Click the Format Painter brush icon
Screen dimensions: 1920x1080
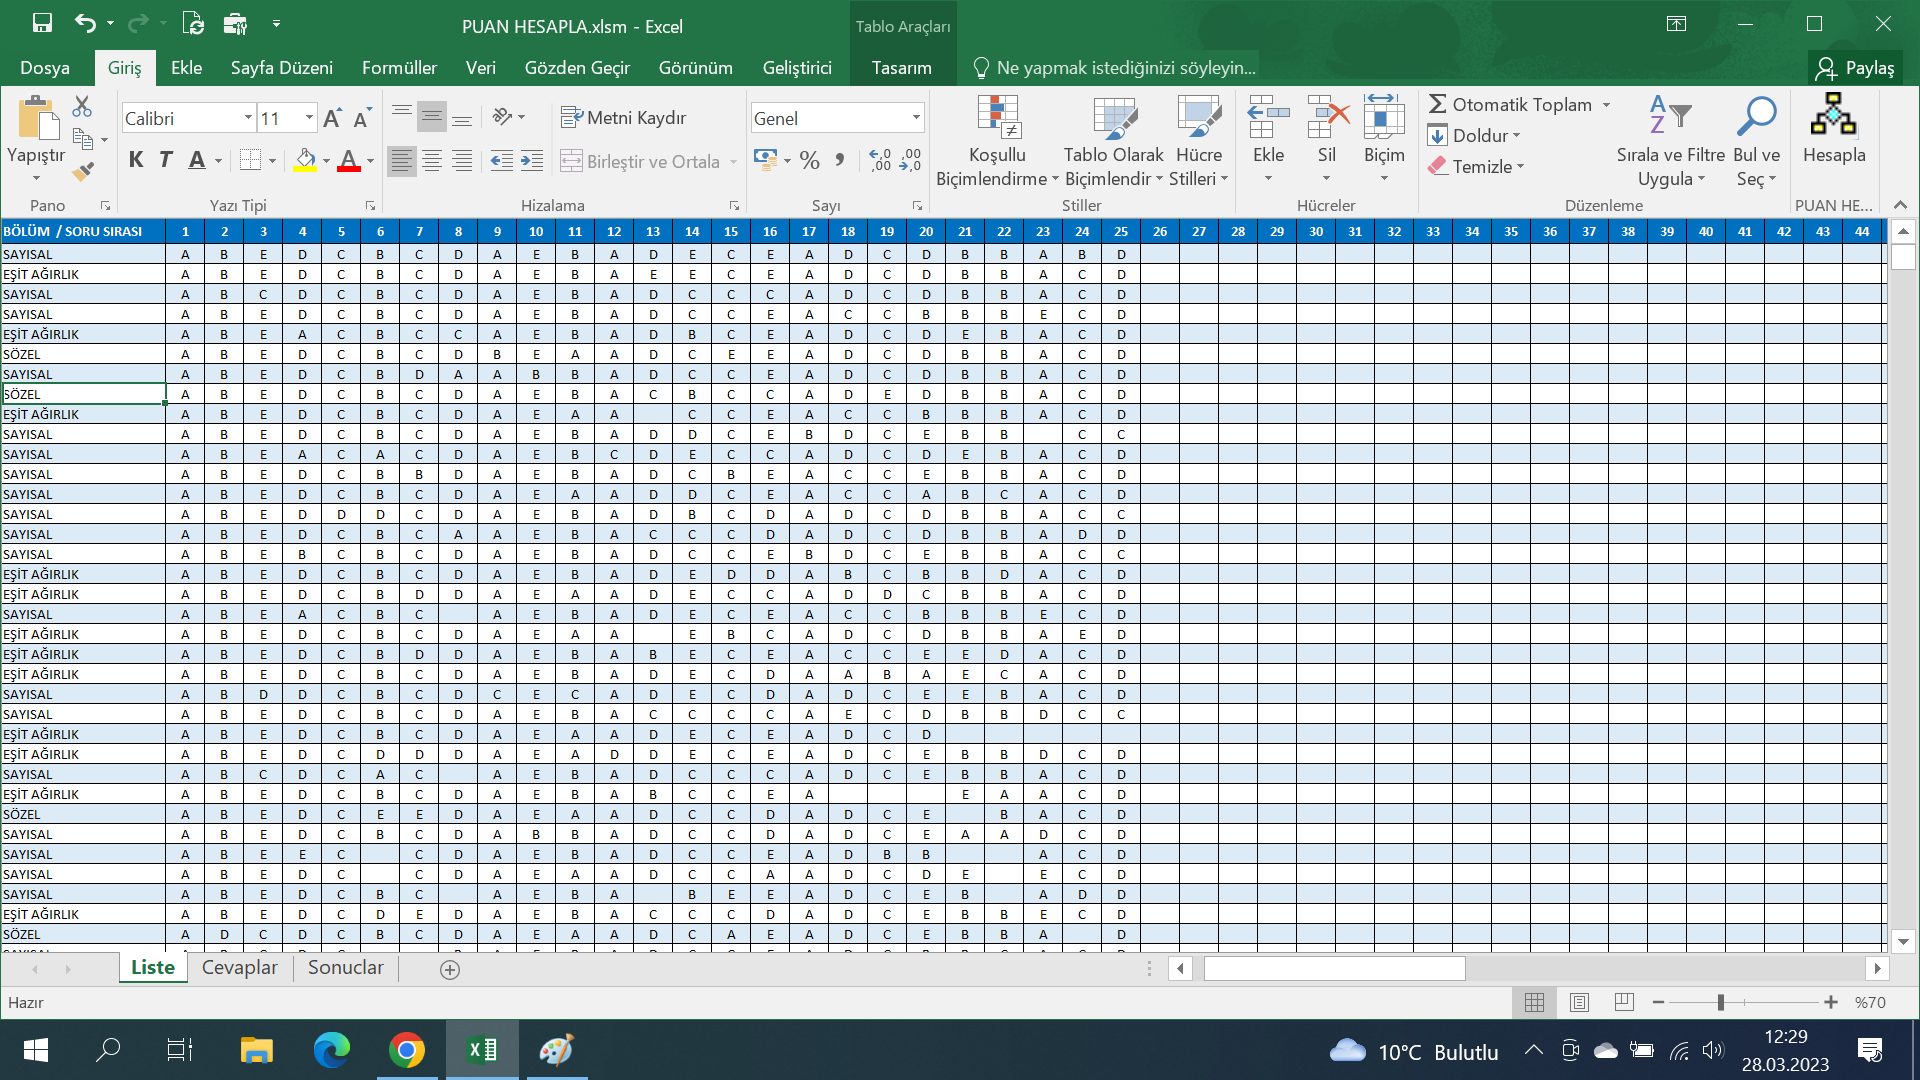click(x=84, y=172)
